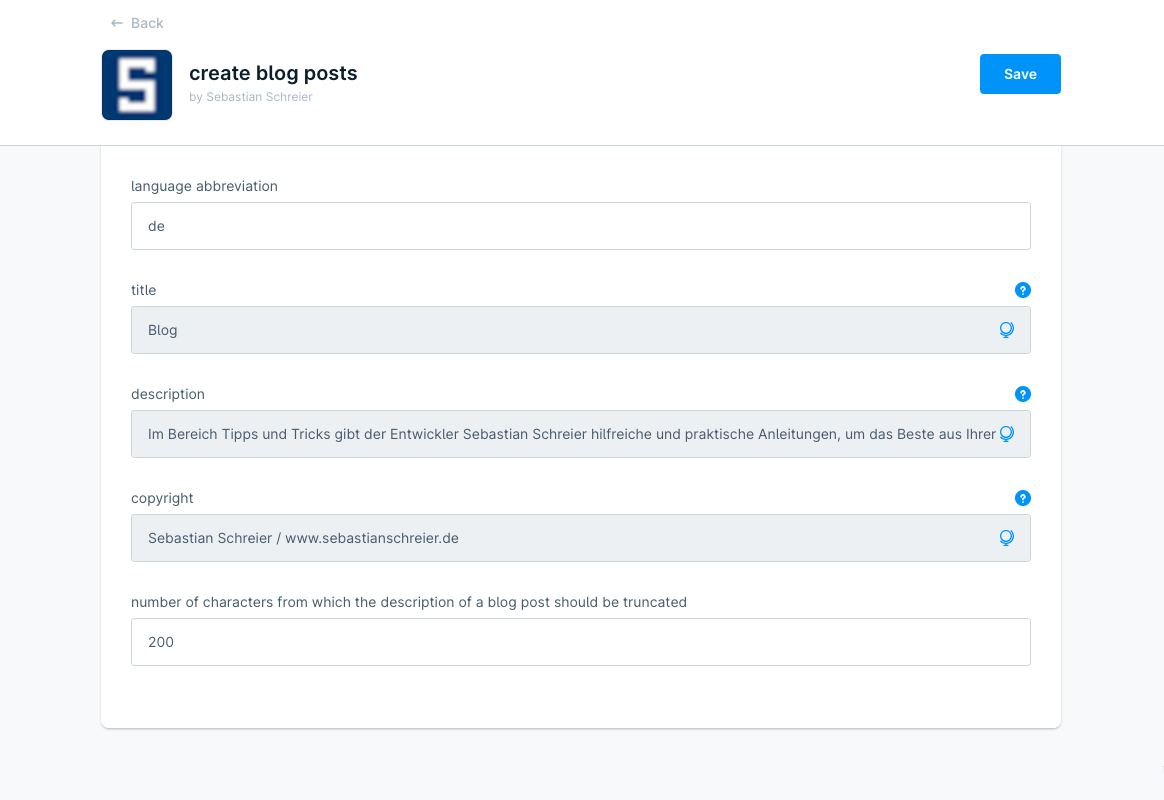The height and width of the screenshot is (800, 1164).
Task: Click the 'copyright' field label
Action: tap(162, 498)
